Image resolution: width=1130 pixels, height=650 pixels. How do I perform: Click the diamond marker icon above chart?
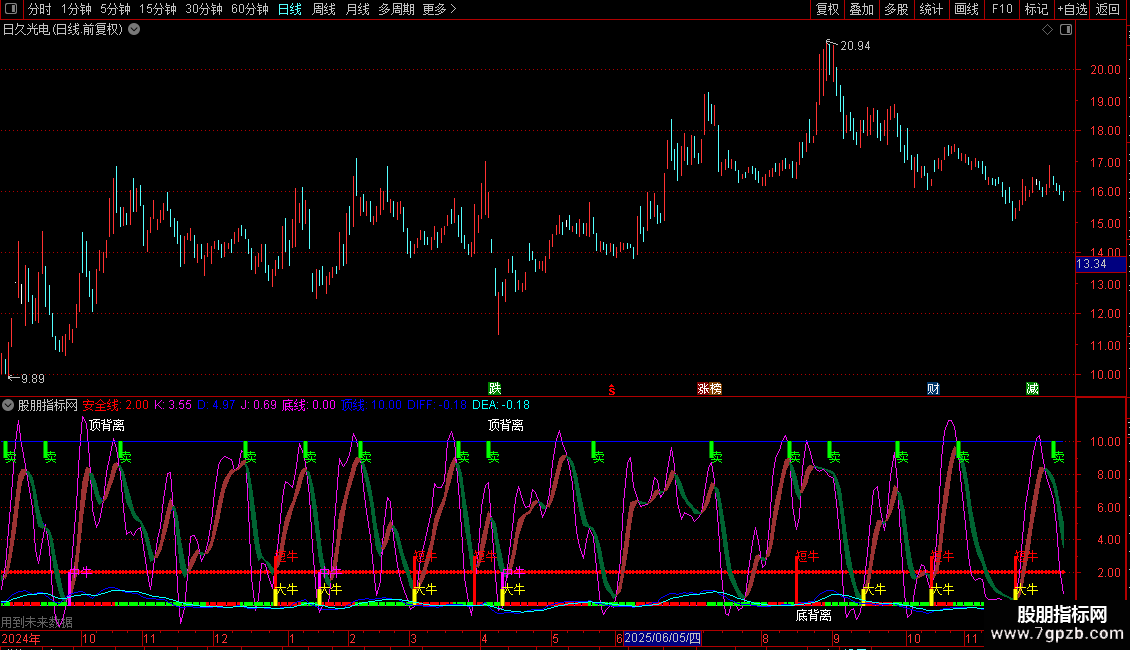(x=1047, y=30)
